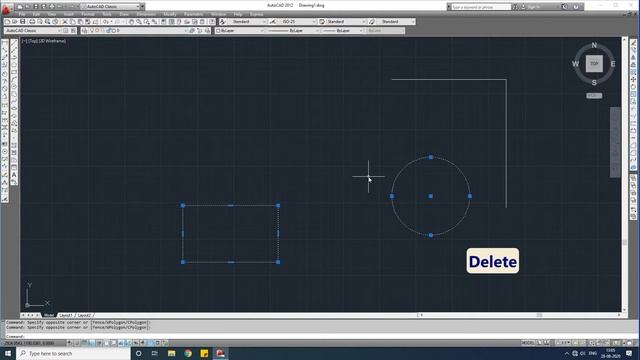
Task: Click the TOP face of the ViewCube
Action: 594,64
